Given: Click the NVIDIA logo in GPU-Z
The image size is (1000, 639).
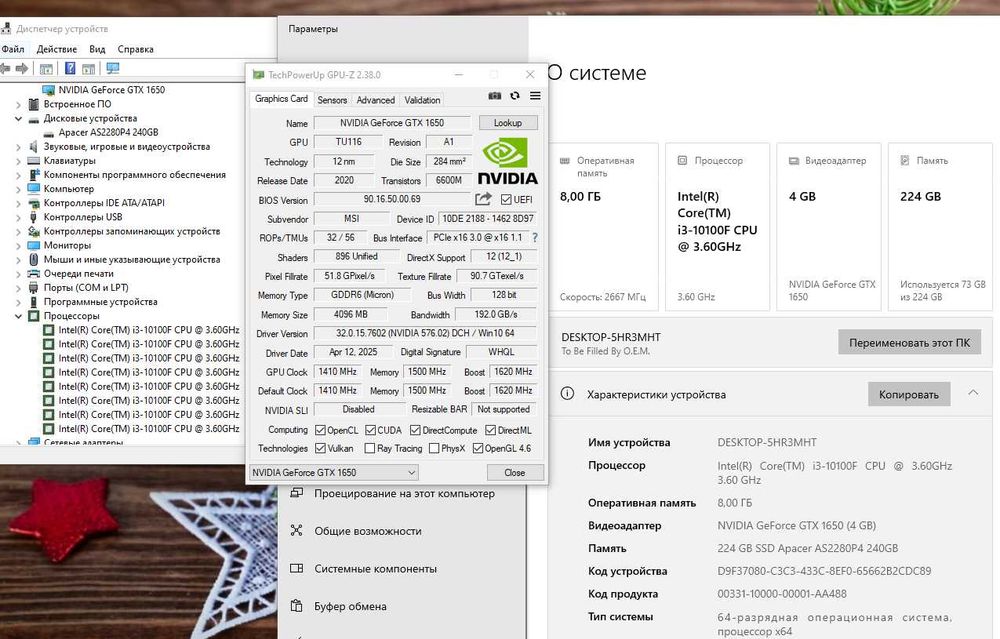Looking at the screenshot, I should [x=508, y=160].
